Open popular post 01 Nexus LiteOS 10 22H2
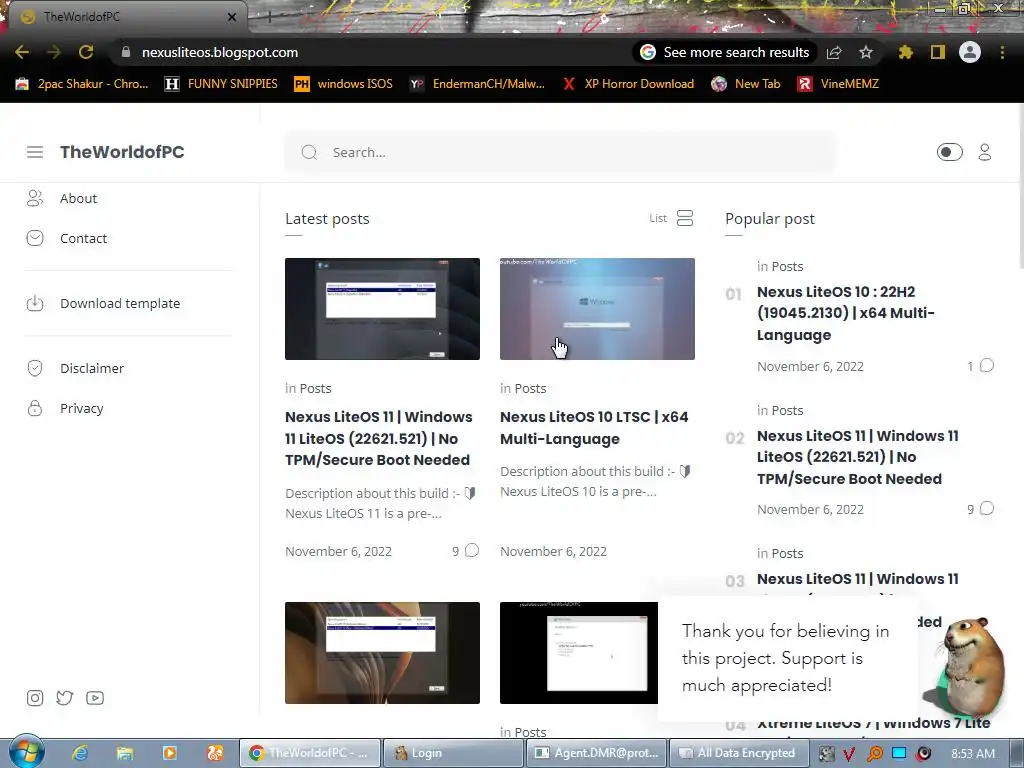This screenshot has height=768, width=1024. tap(846, 313)
